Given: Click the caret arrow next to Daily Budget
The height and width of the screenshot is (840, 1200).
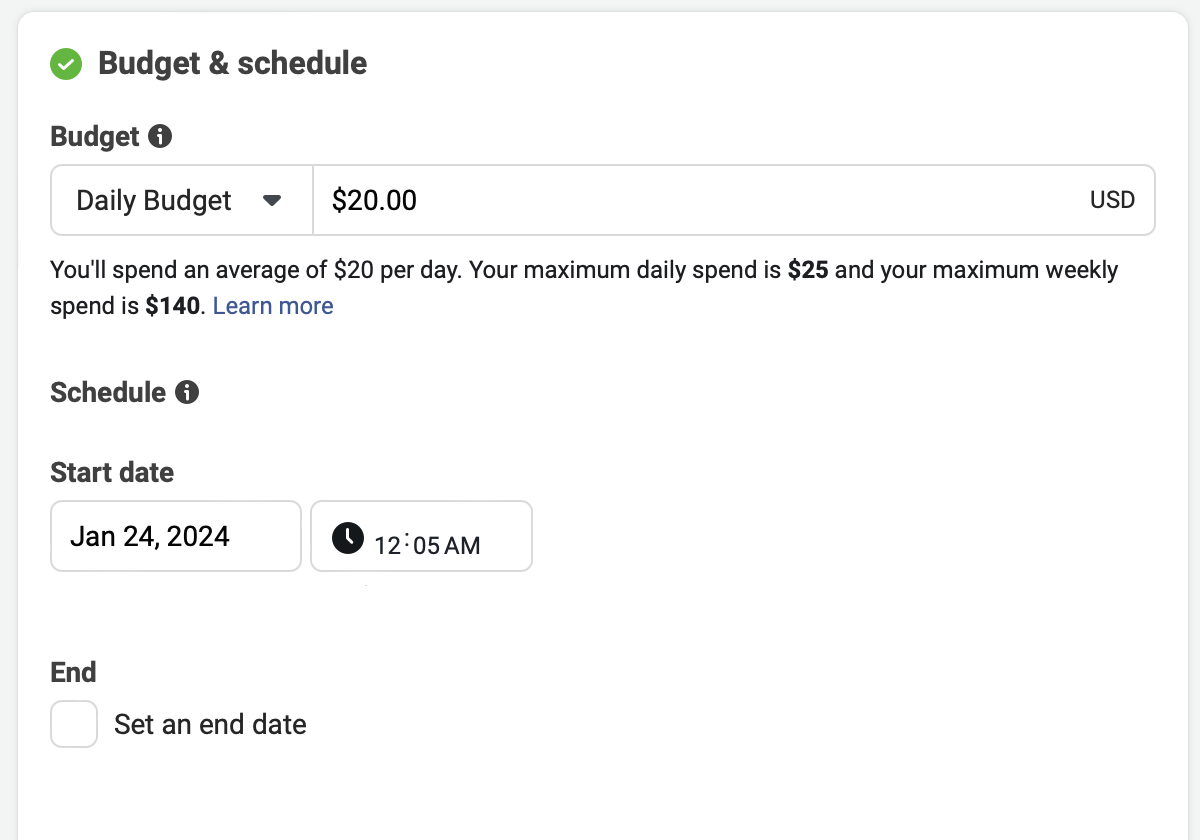Looking at the screenshot, I should (272, 201).
